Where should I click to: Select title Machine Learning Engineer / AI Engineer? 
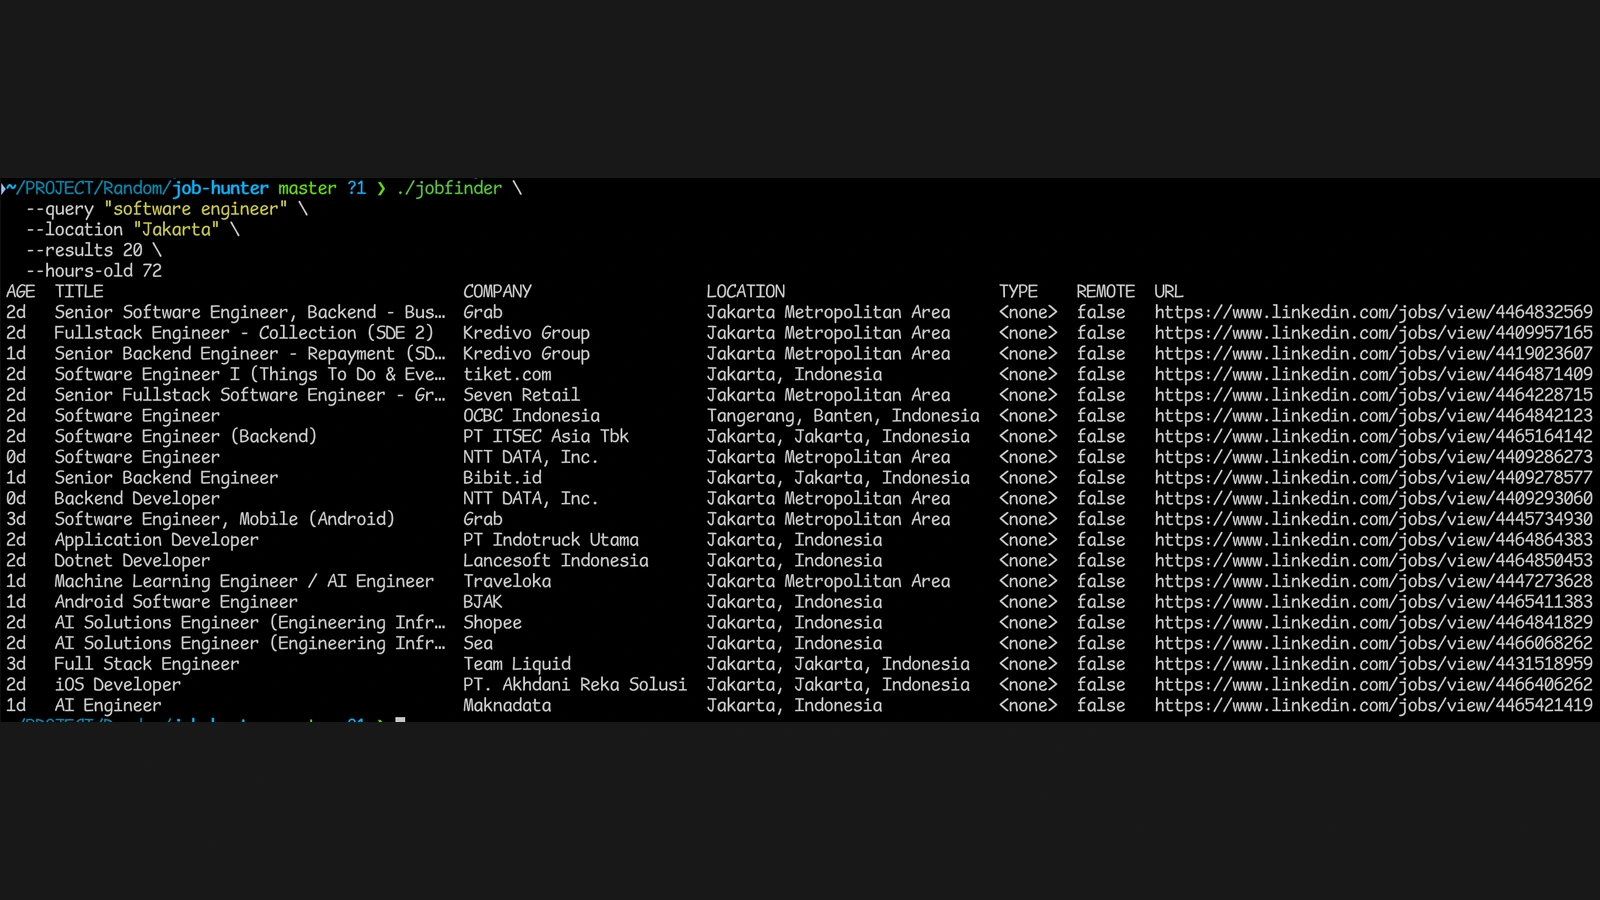tap(244, 581)
